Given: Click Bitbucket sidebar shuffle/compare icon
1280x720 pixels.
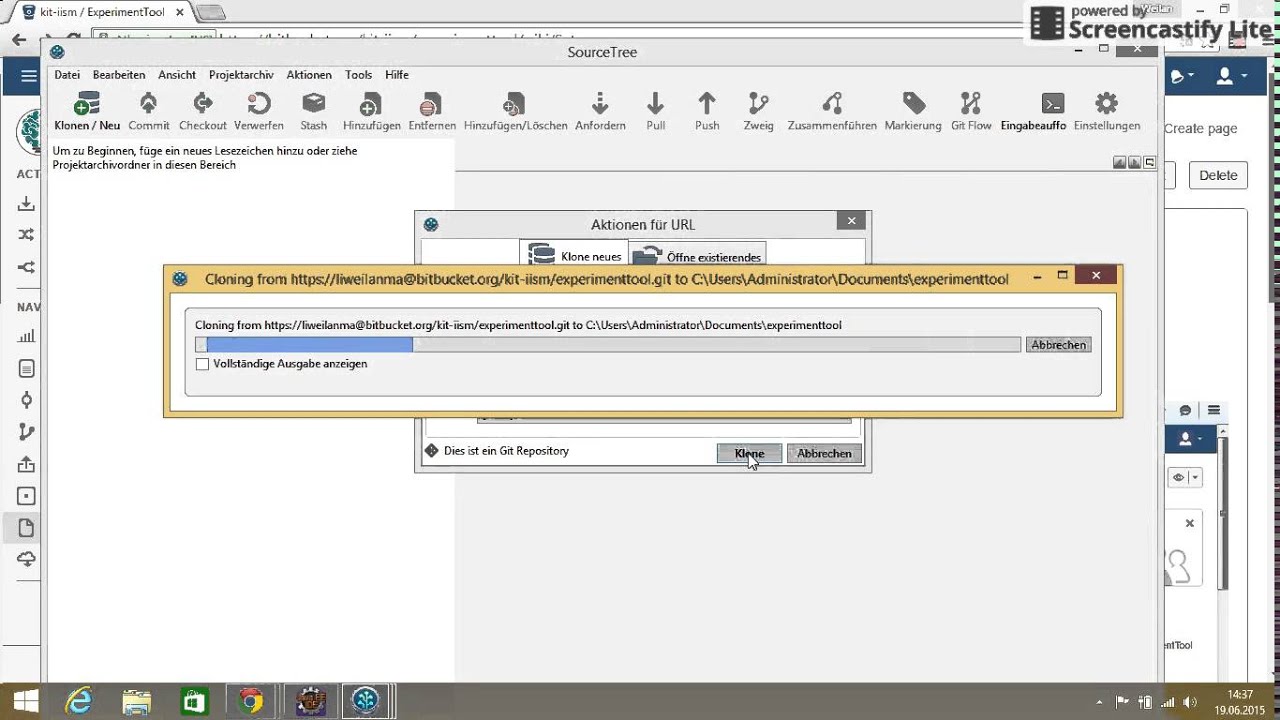Looking at the screenshot, I should [x=26, y=235].
